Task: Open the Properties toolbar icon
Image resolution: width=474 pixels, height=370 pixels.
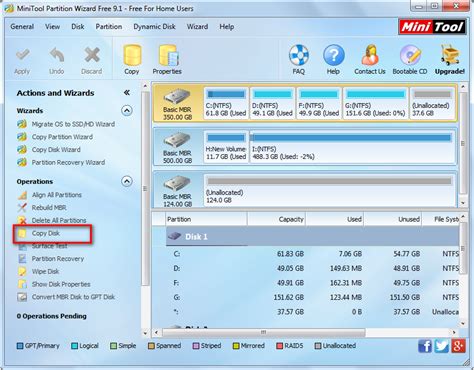Action: [x=168, y=55]
